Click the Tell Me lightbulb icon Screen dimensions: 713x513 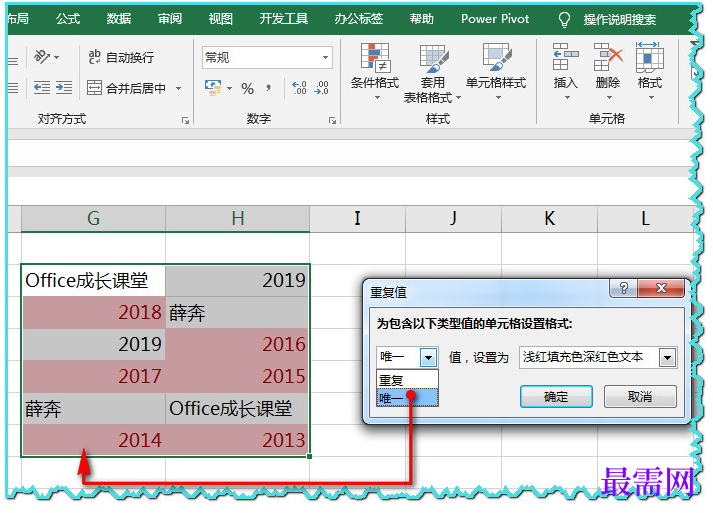point(564,20)
